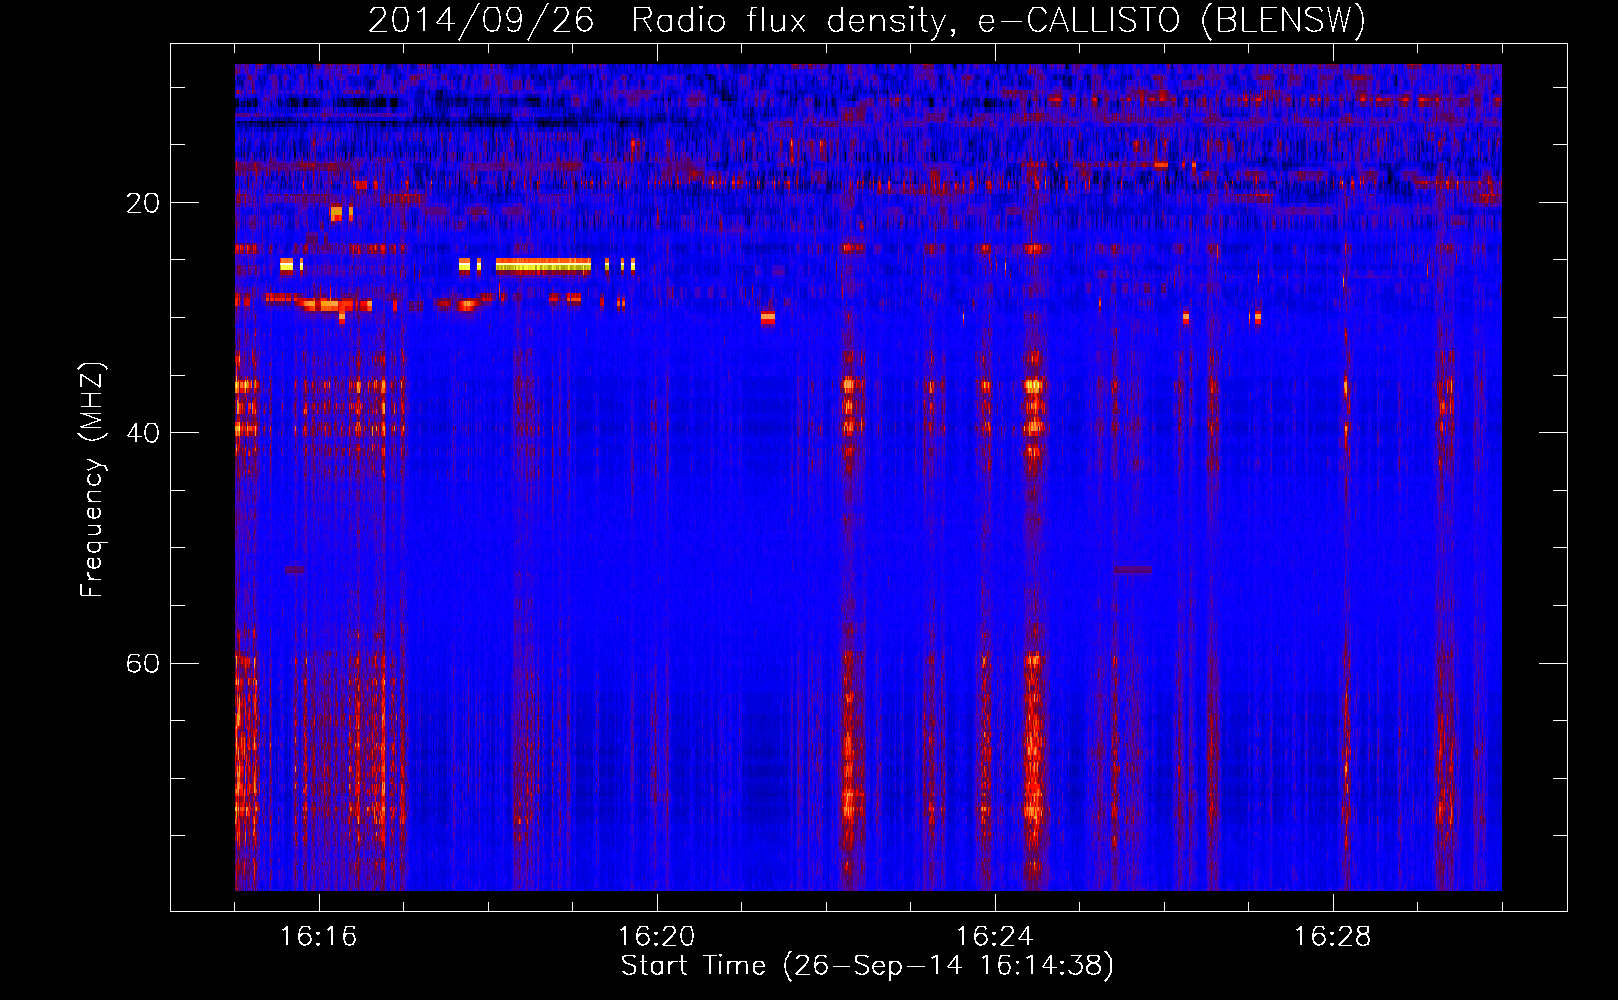Click the 16:24 time axis label
This screenshot has height=1000, width=1618.
[x=994, y=937]
